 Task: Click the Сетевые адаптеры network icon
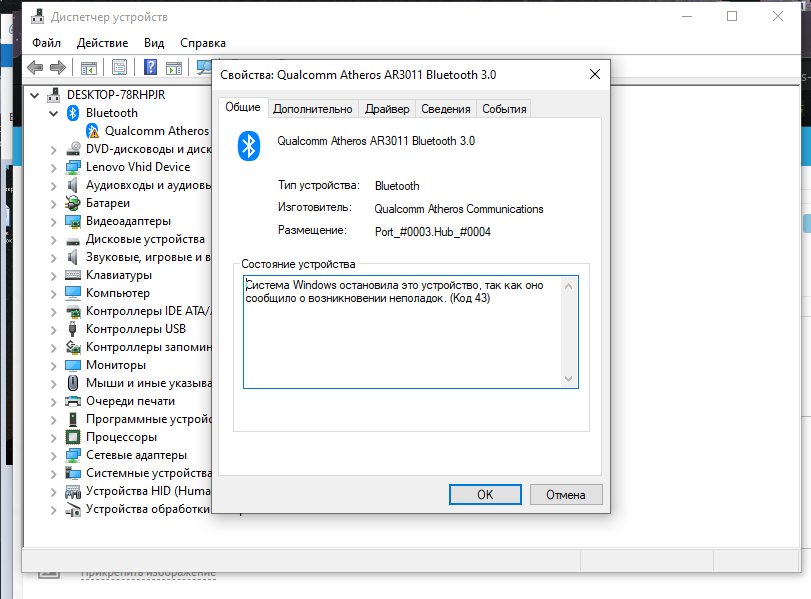pos(73,455)
